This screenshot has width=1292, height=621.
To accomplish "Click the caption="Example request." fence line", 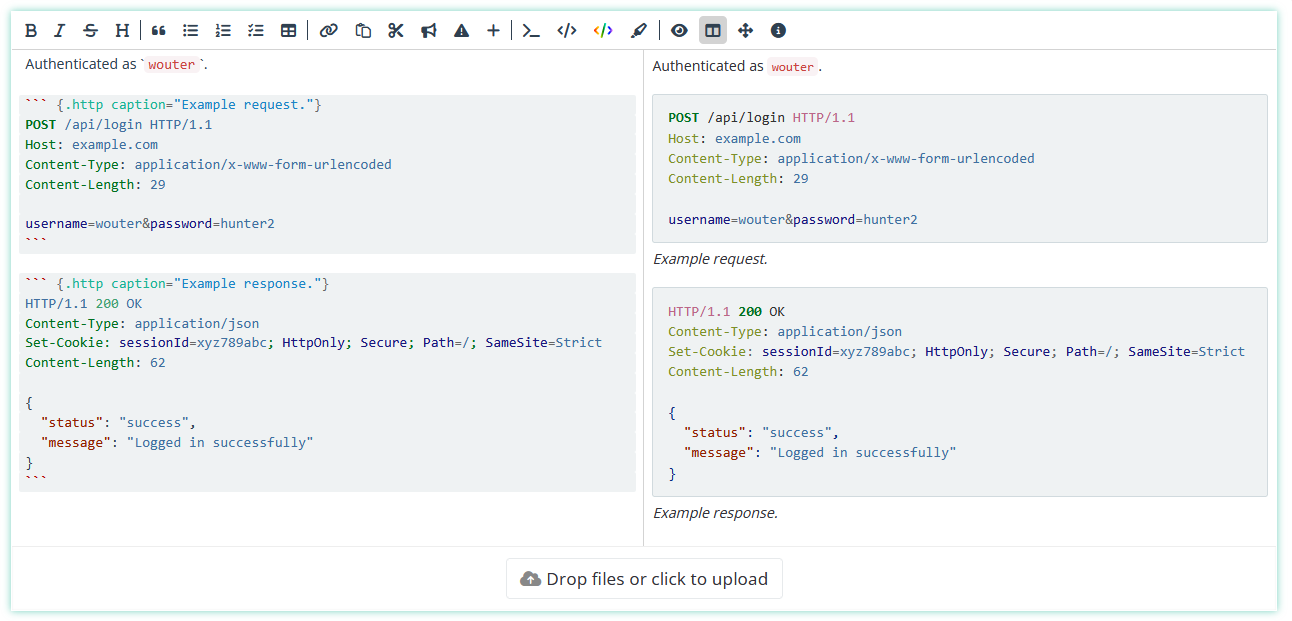I will coord(174,105).
